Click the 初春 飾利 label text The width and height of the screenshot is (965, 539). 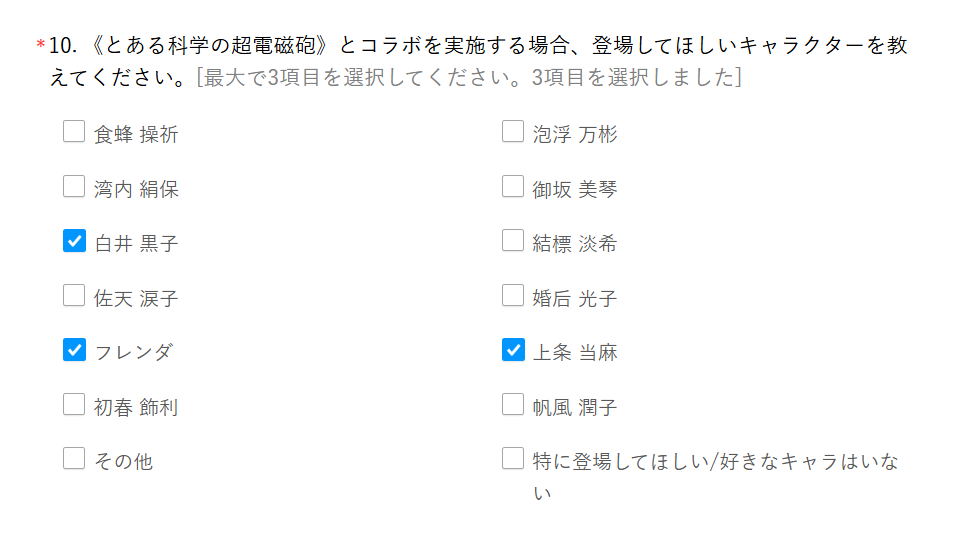coord(136,407)
